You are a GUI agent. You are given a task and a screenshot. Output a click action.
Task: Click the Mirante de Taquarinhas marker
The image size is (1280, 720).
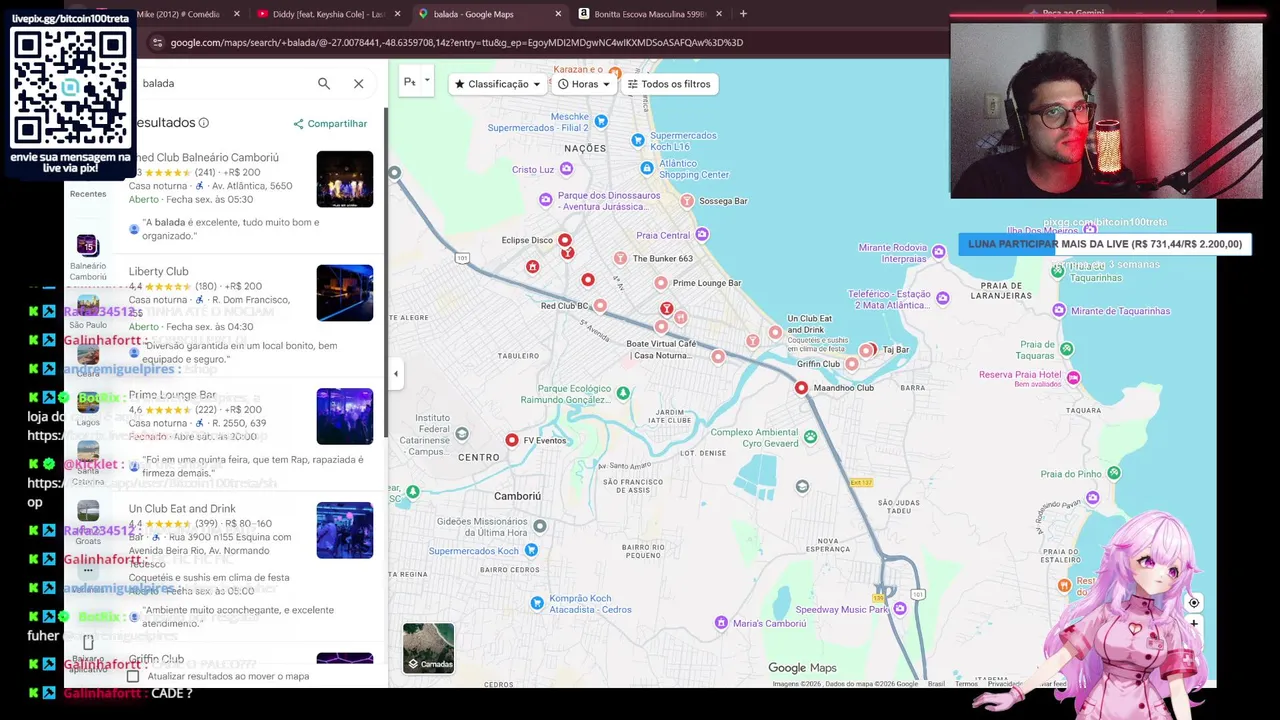(1060, 311)
